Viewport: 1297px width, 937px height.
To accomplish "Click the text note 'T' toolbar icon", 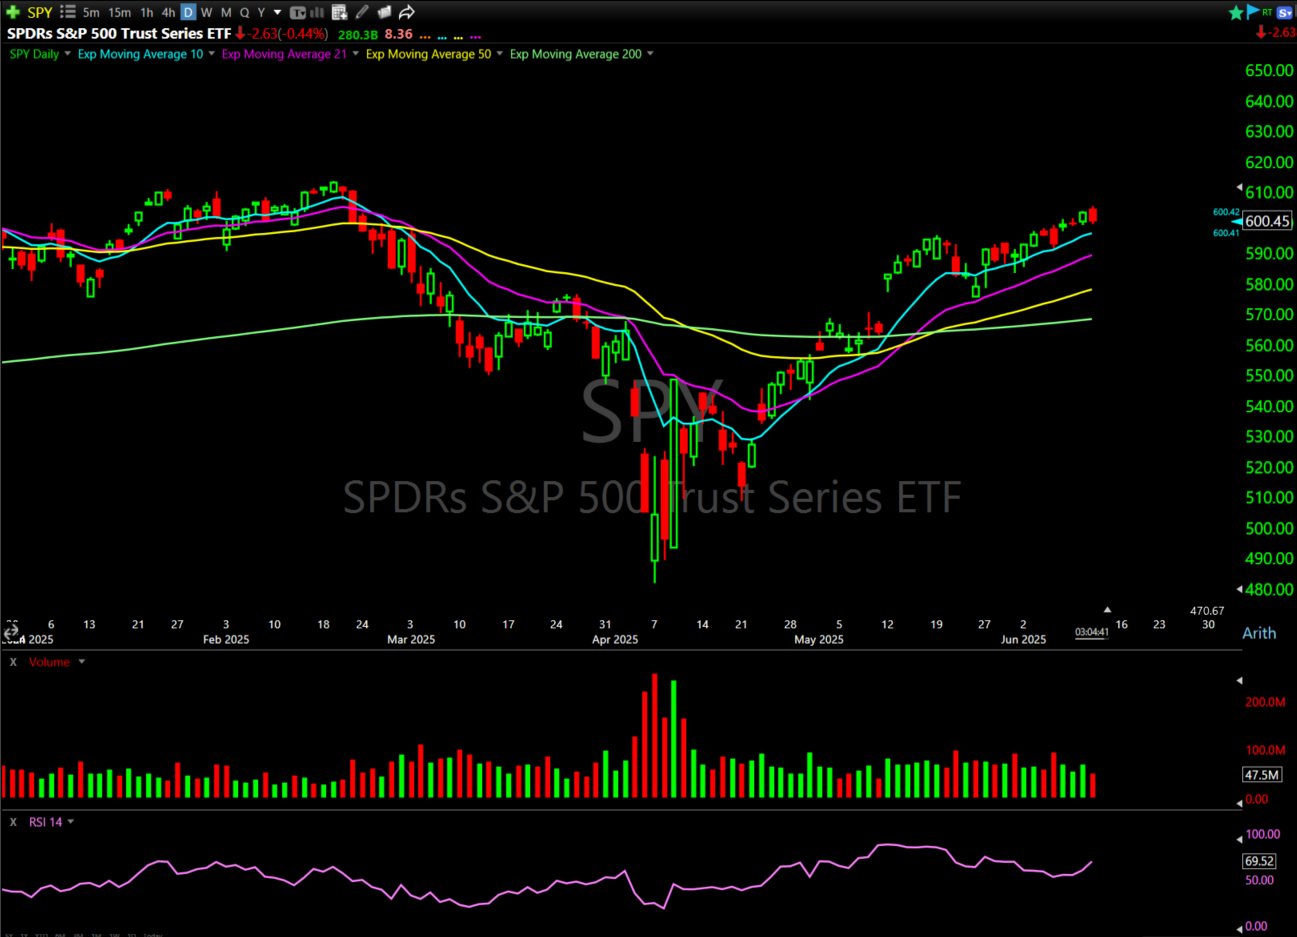I will pos(298,12).
